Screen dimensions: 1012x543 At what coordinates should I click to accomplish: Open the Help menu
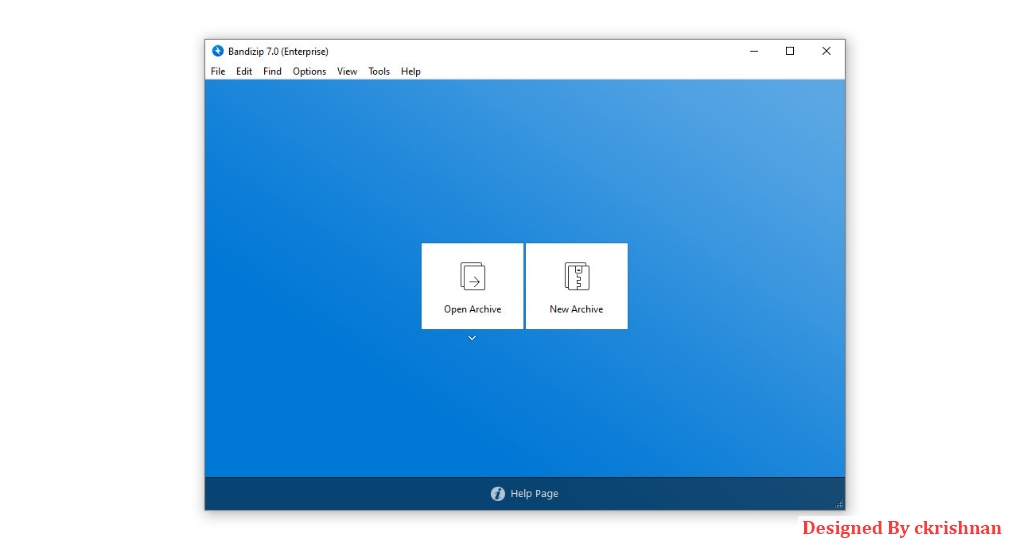pyautogui.click(x=410, y=72)
